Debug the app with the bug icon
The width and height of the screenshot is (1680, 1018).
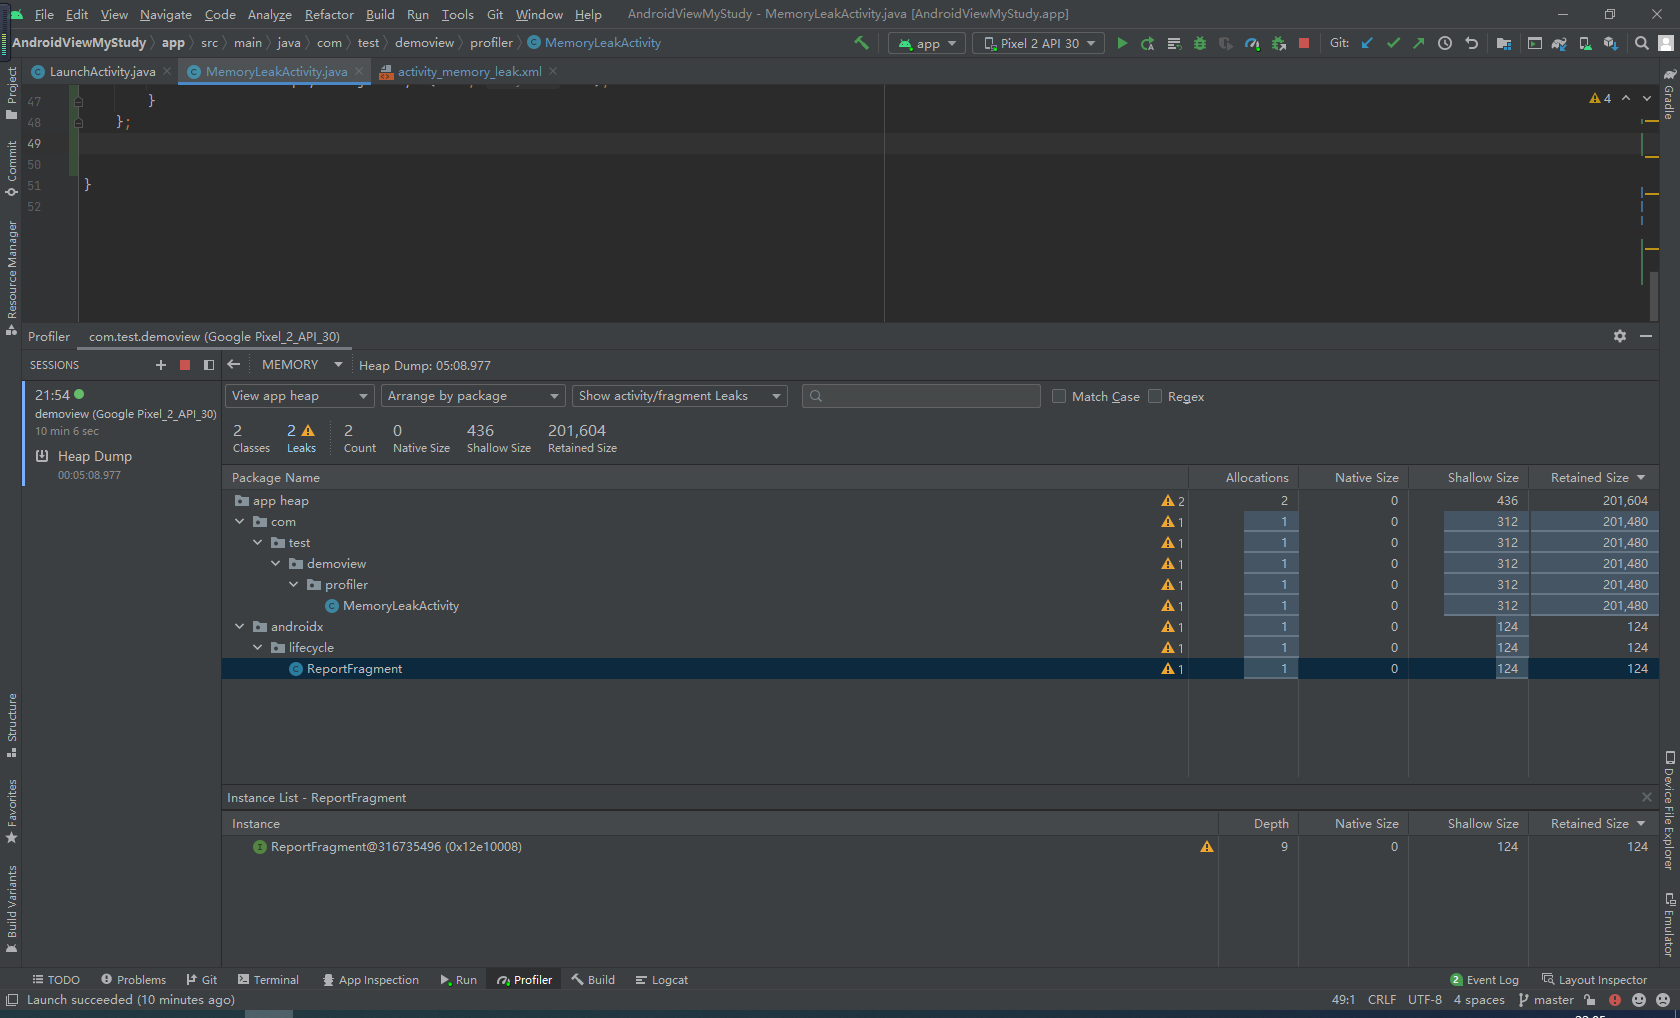coord(1199,43)
